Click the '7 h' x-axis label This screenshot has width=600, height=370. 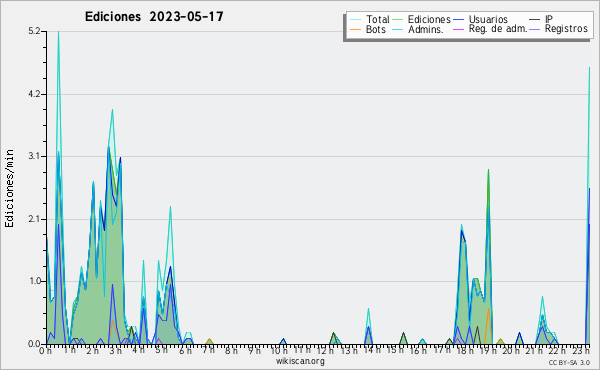tap(209, 350)
